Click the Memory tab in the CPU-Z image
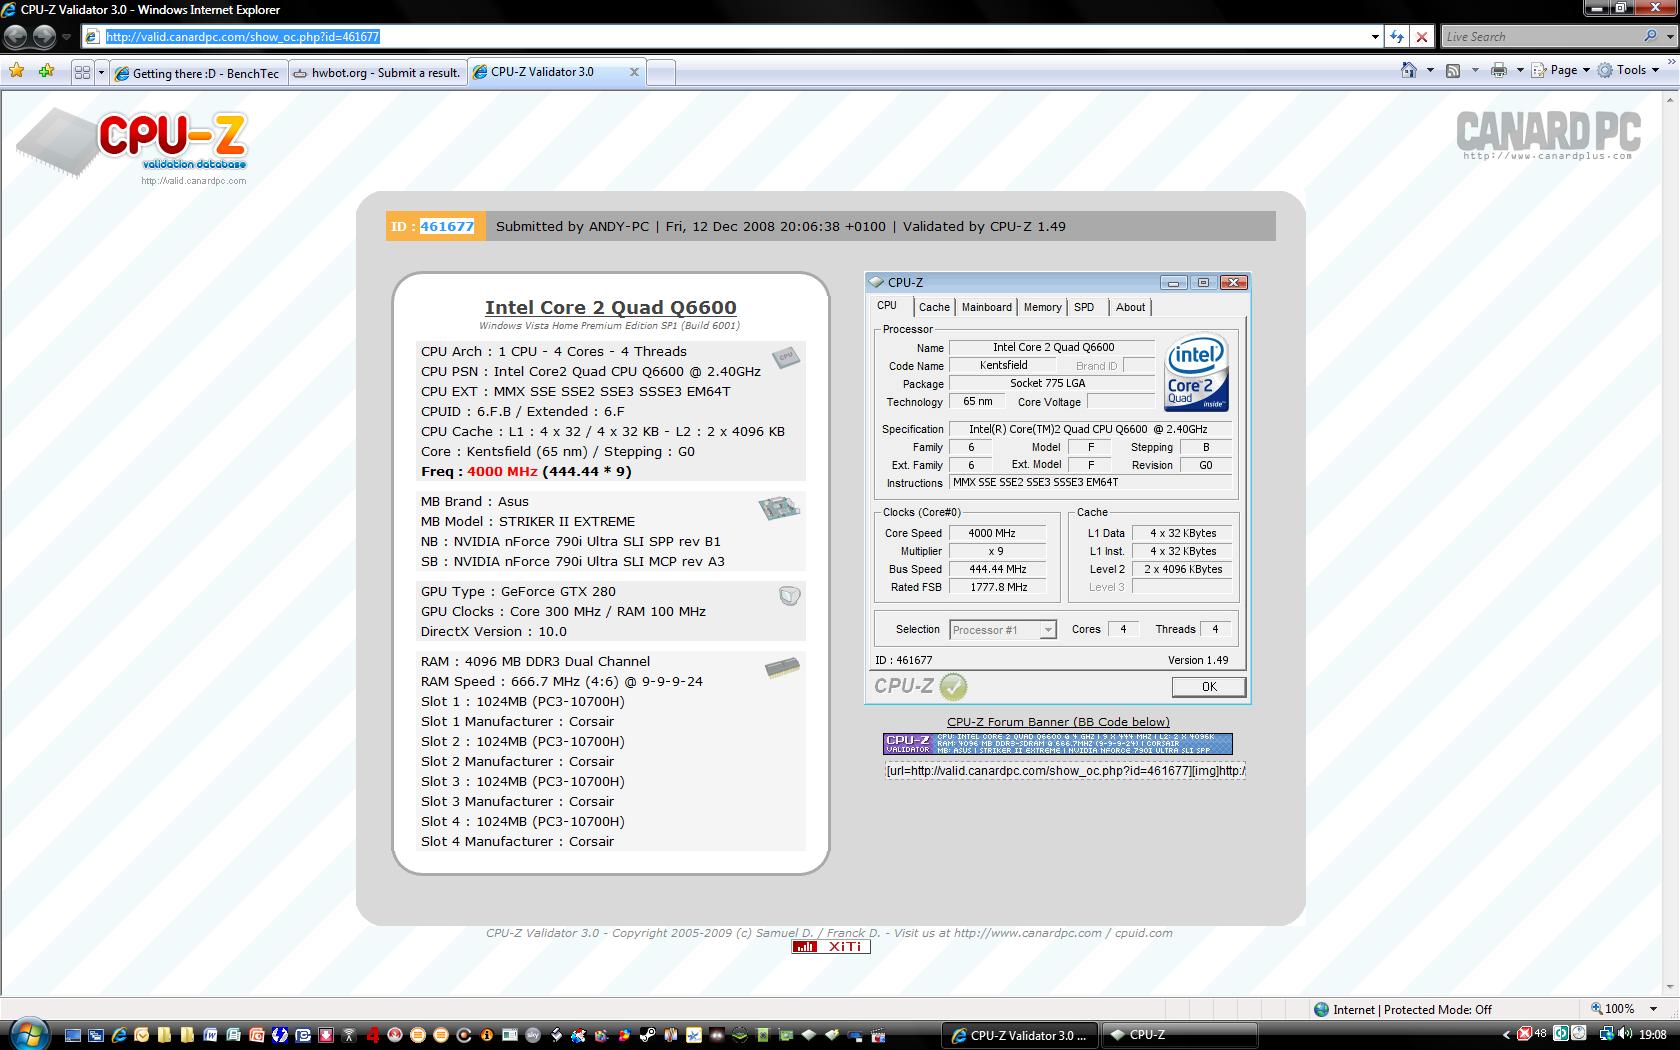The height and width of the screenshot is (1050, 1680). 1042,307
